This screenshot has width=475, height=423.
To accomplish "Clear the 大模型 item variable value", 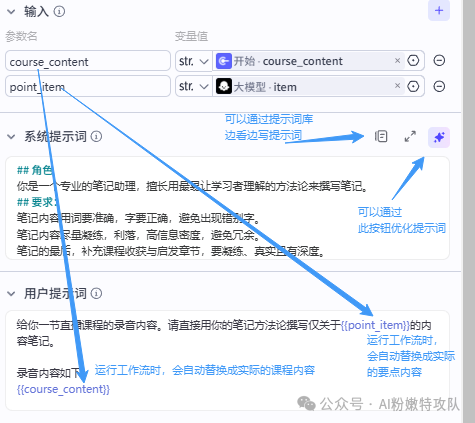I will click(x=397, y=86).
